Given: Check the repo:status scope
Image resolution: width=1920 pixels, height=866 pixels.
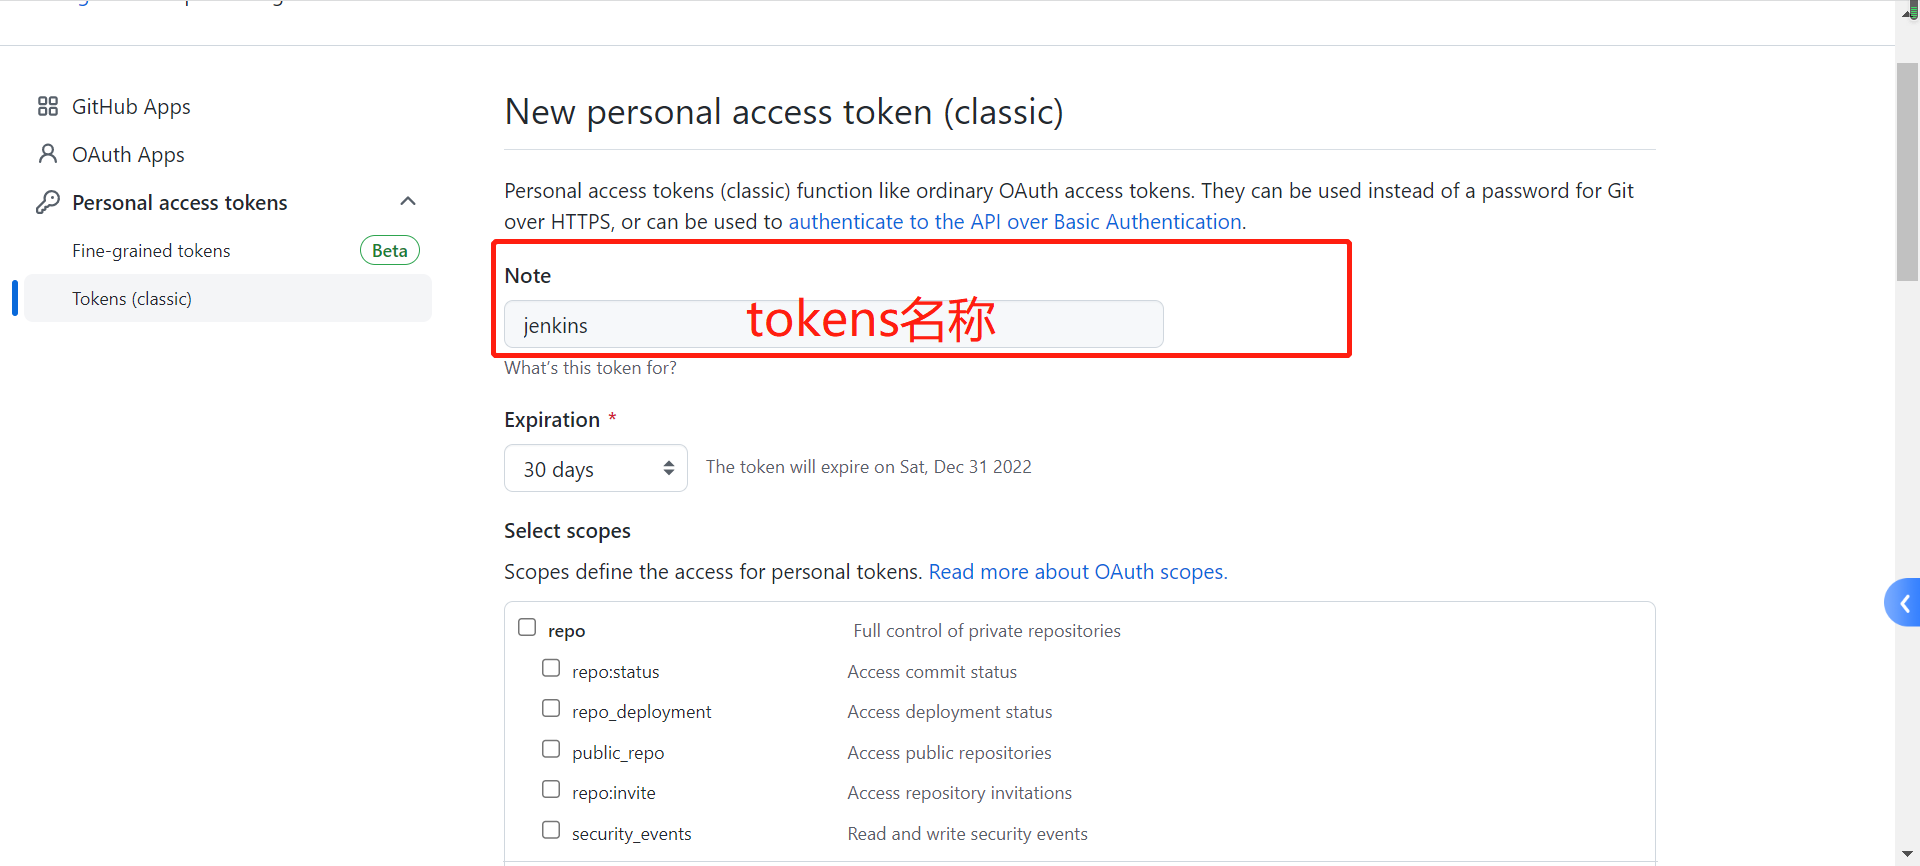Looking at the screenshot, I should click(x=551, y=668).
